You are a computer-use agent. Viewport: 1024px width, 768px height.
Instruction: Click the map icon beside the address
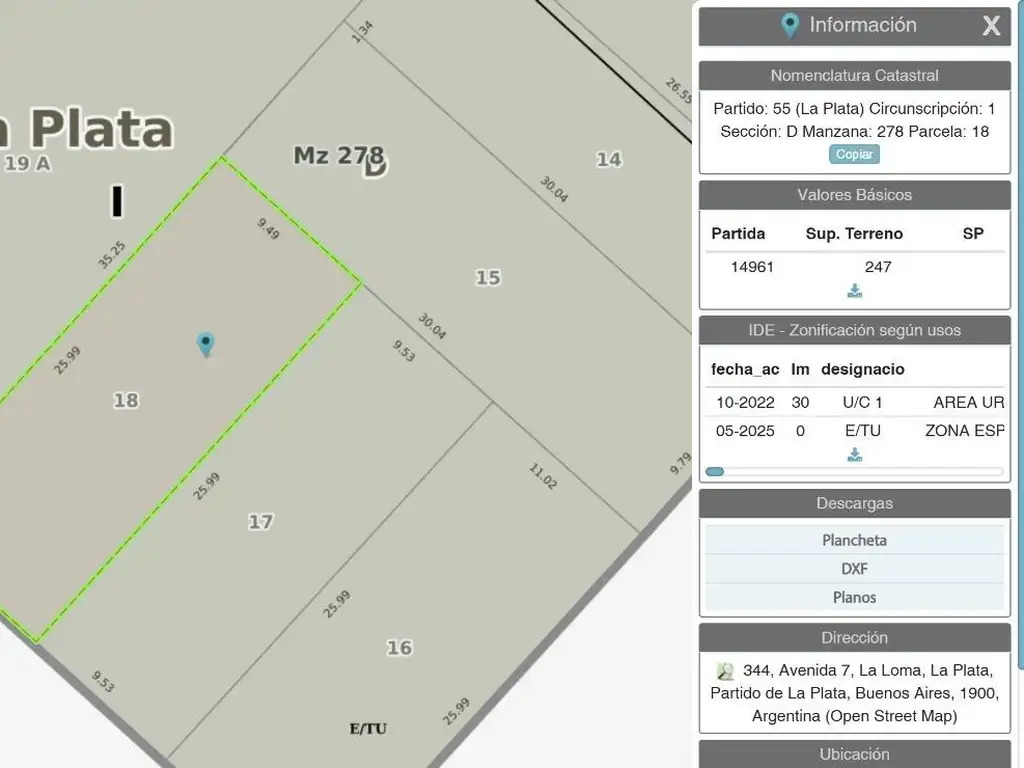coord(726,671)
